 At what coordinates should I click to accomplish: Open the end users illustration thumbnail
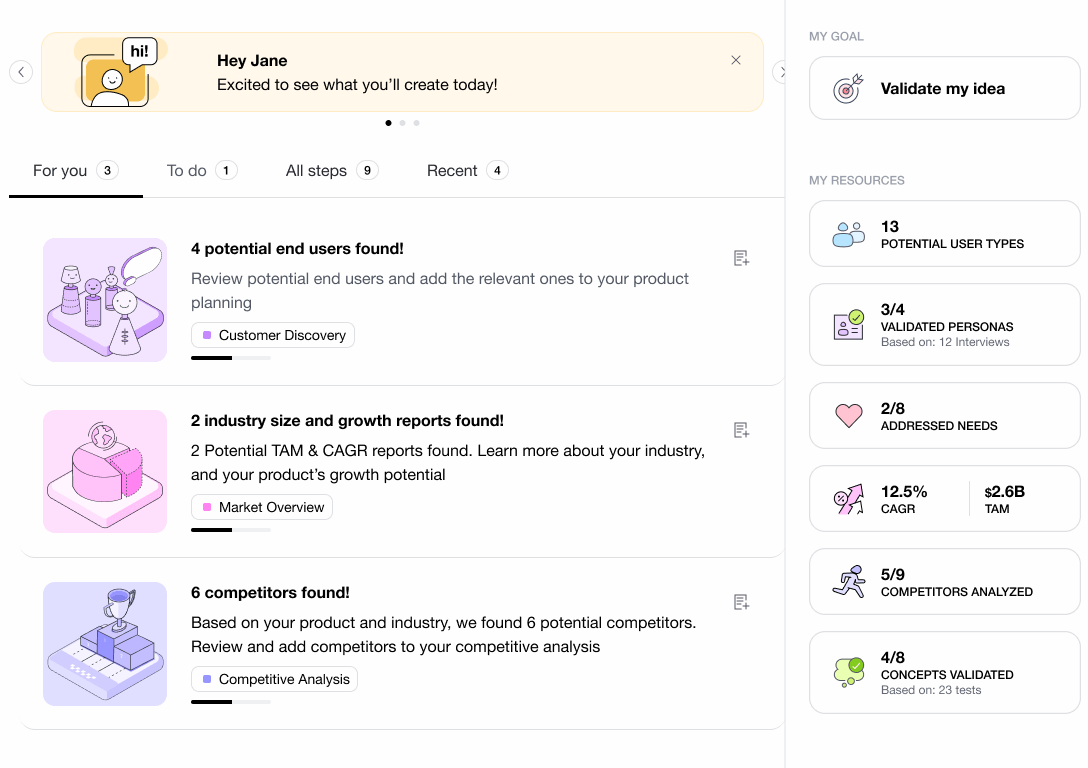tap(105, 299)
